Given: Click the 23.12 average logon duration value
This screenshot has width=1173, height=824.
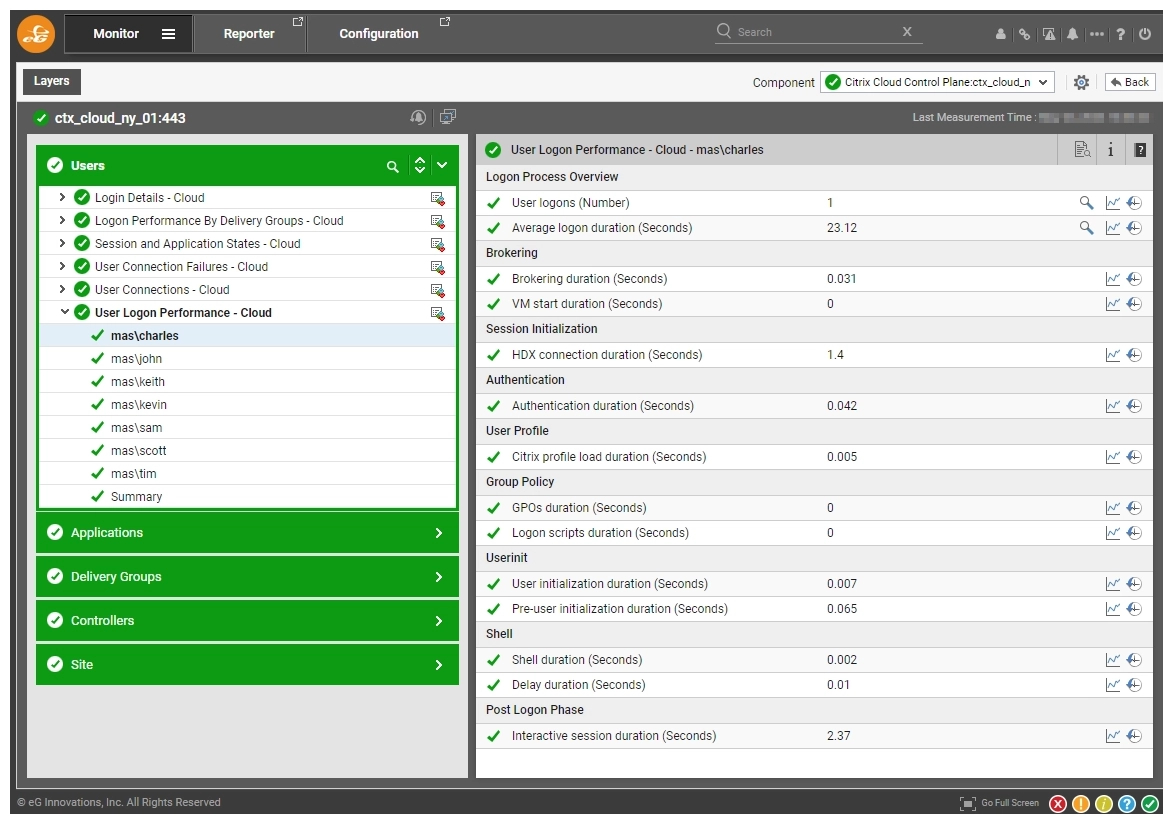Looking at the screenshot, I should [x=842, y=228].
